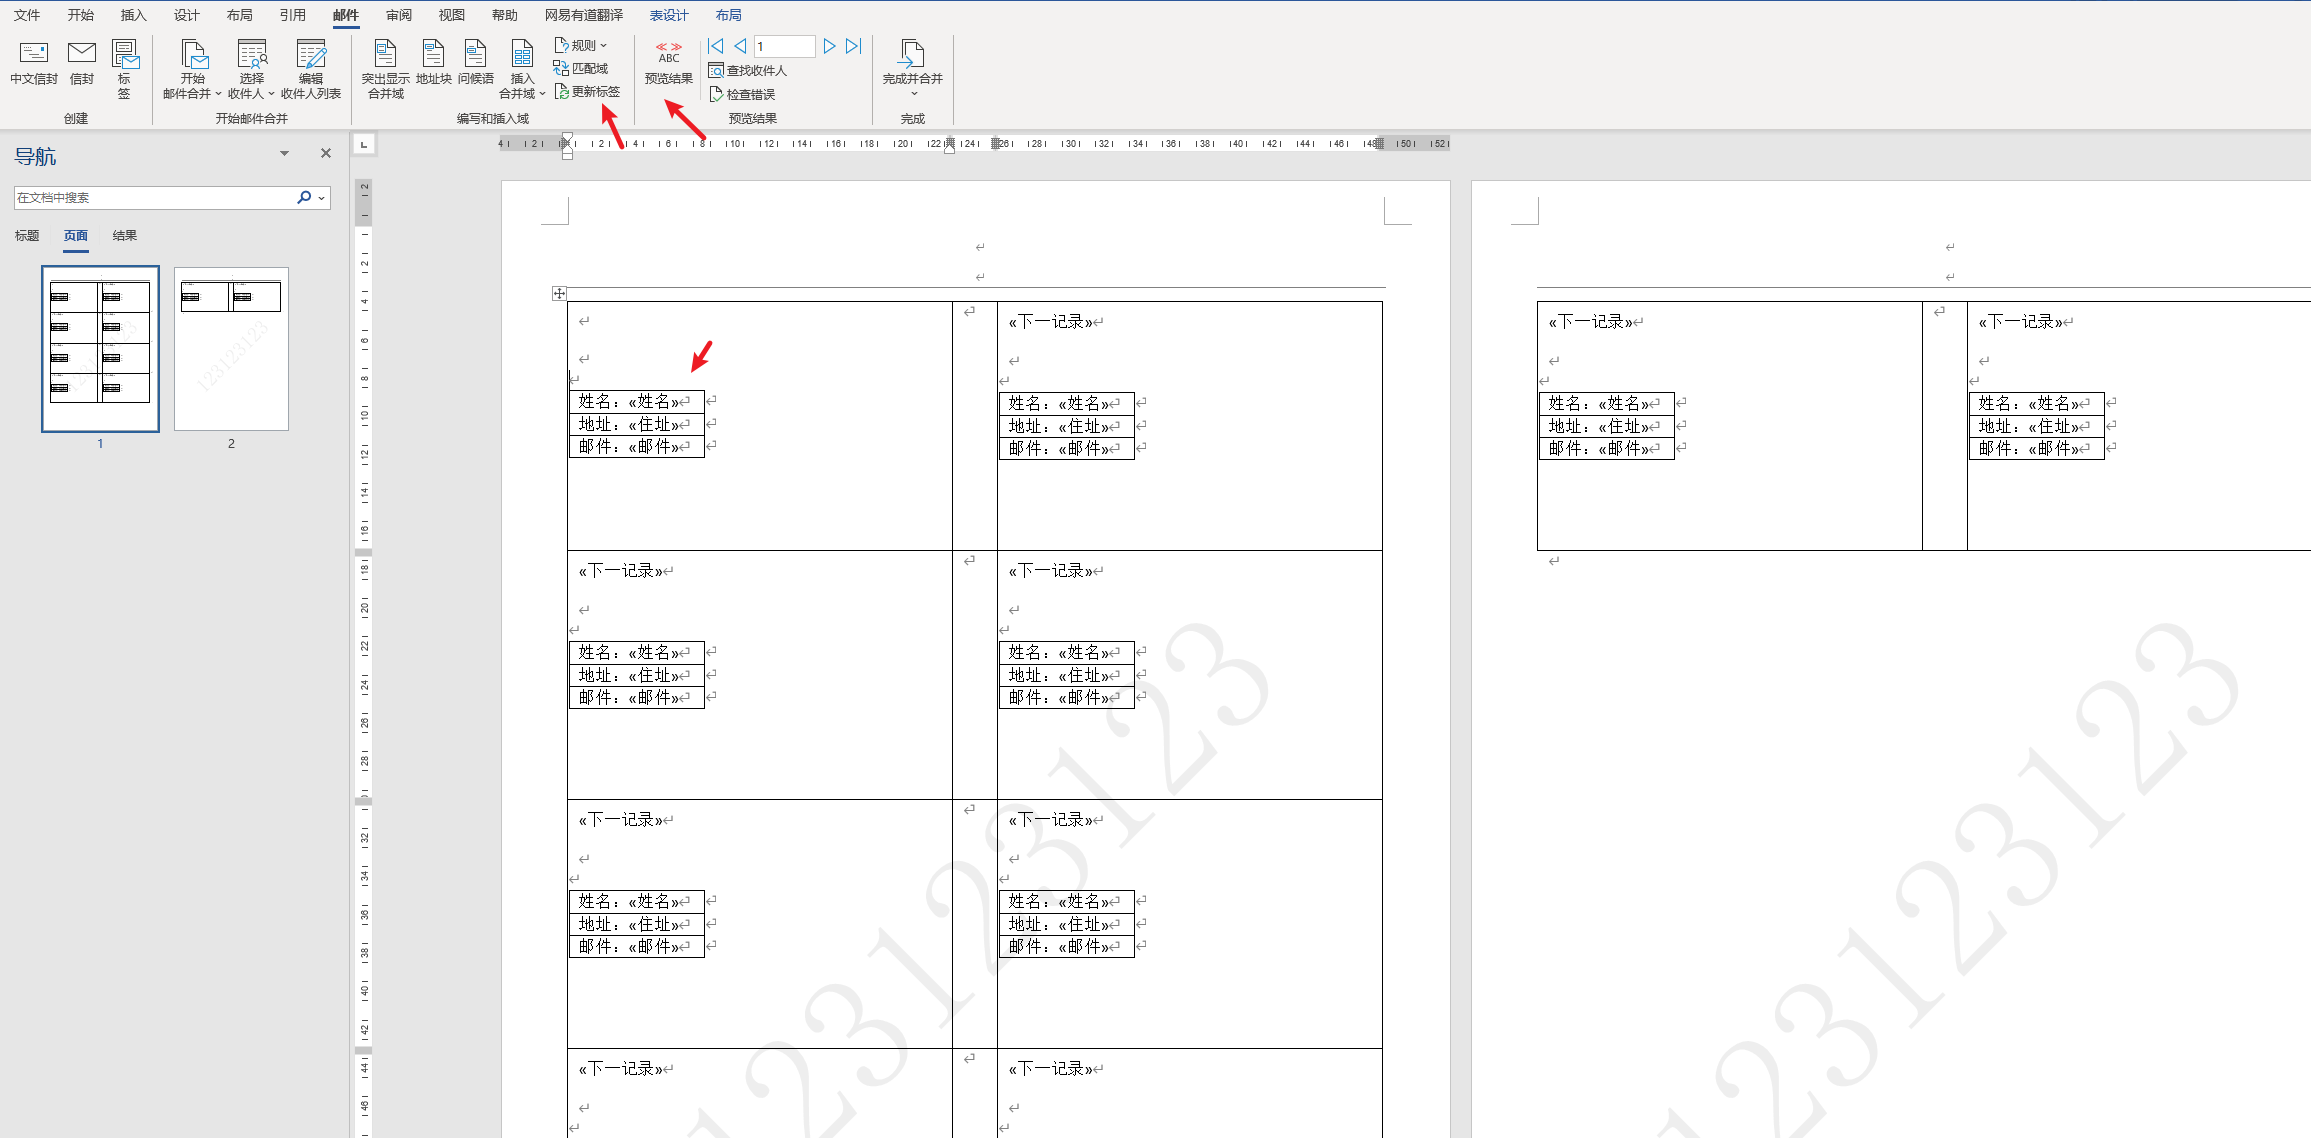The width and height of the screenshot is (2311, 1138).
Task: Click the horizontal ruler first-line indent marker
Action: click(x=567, y=137)
